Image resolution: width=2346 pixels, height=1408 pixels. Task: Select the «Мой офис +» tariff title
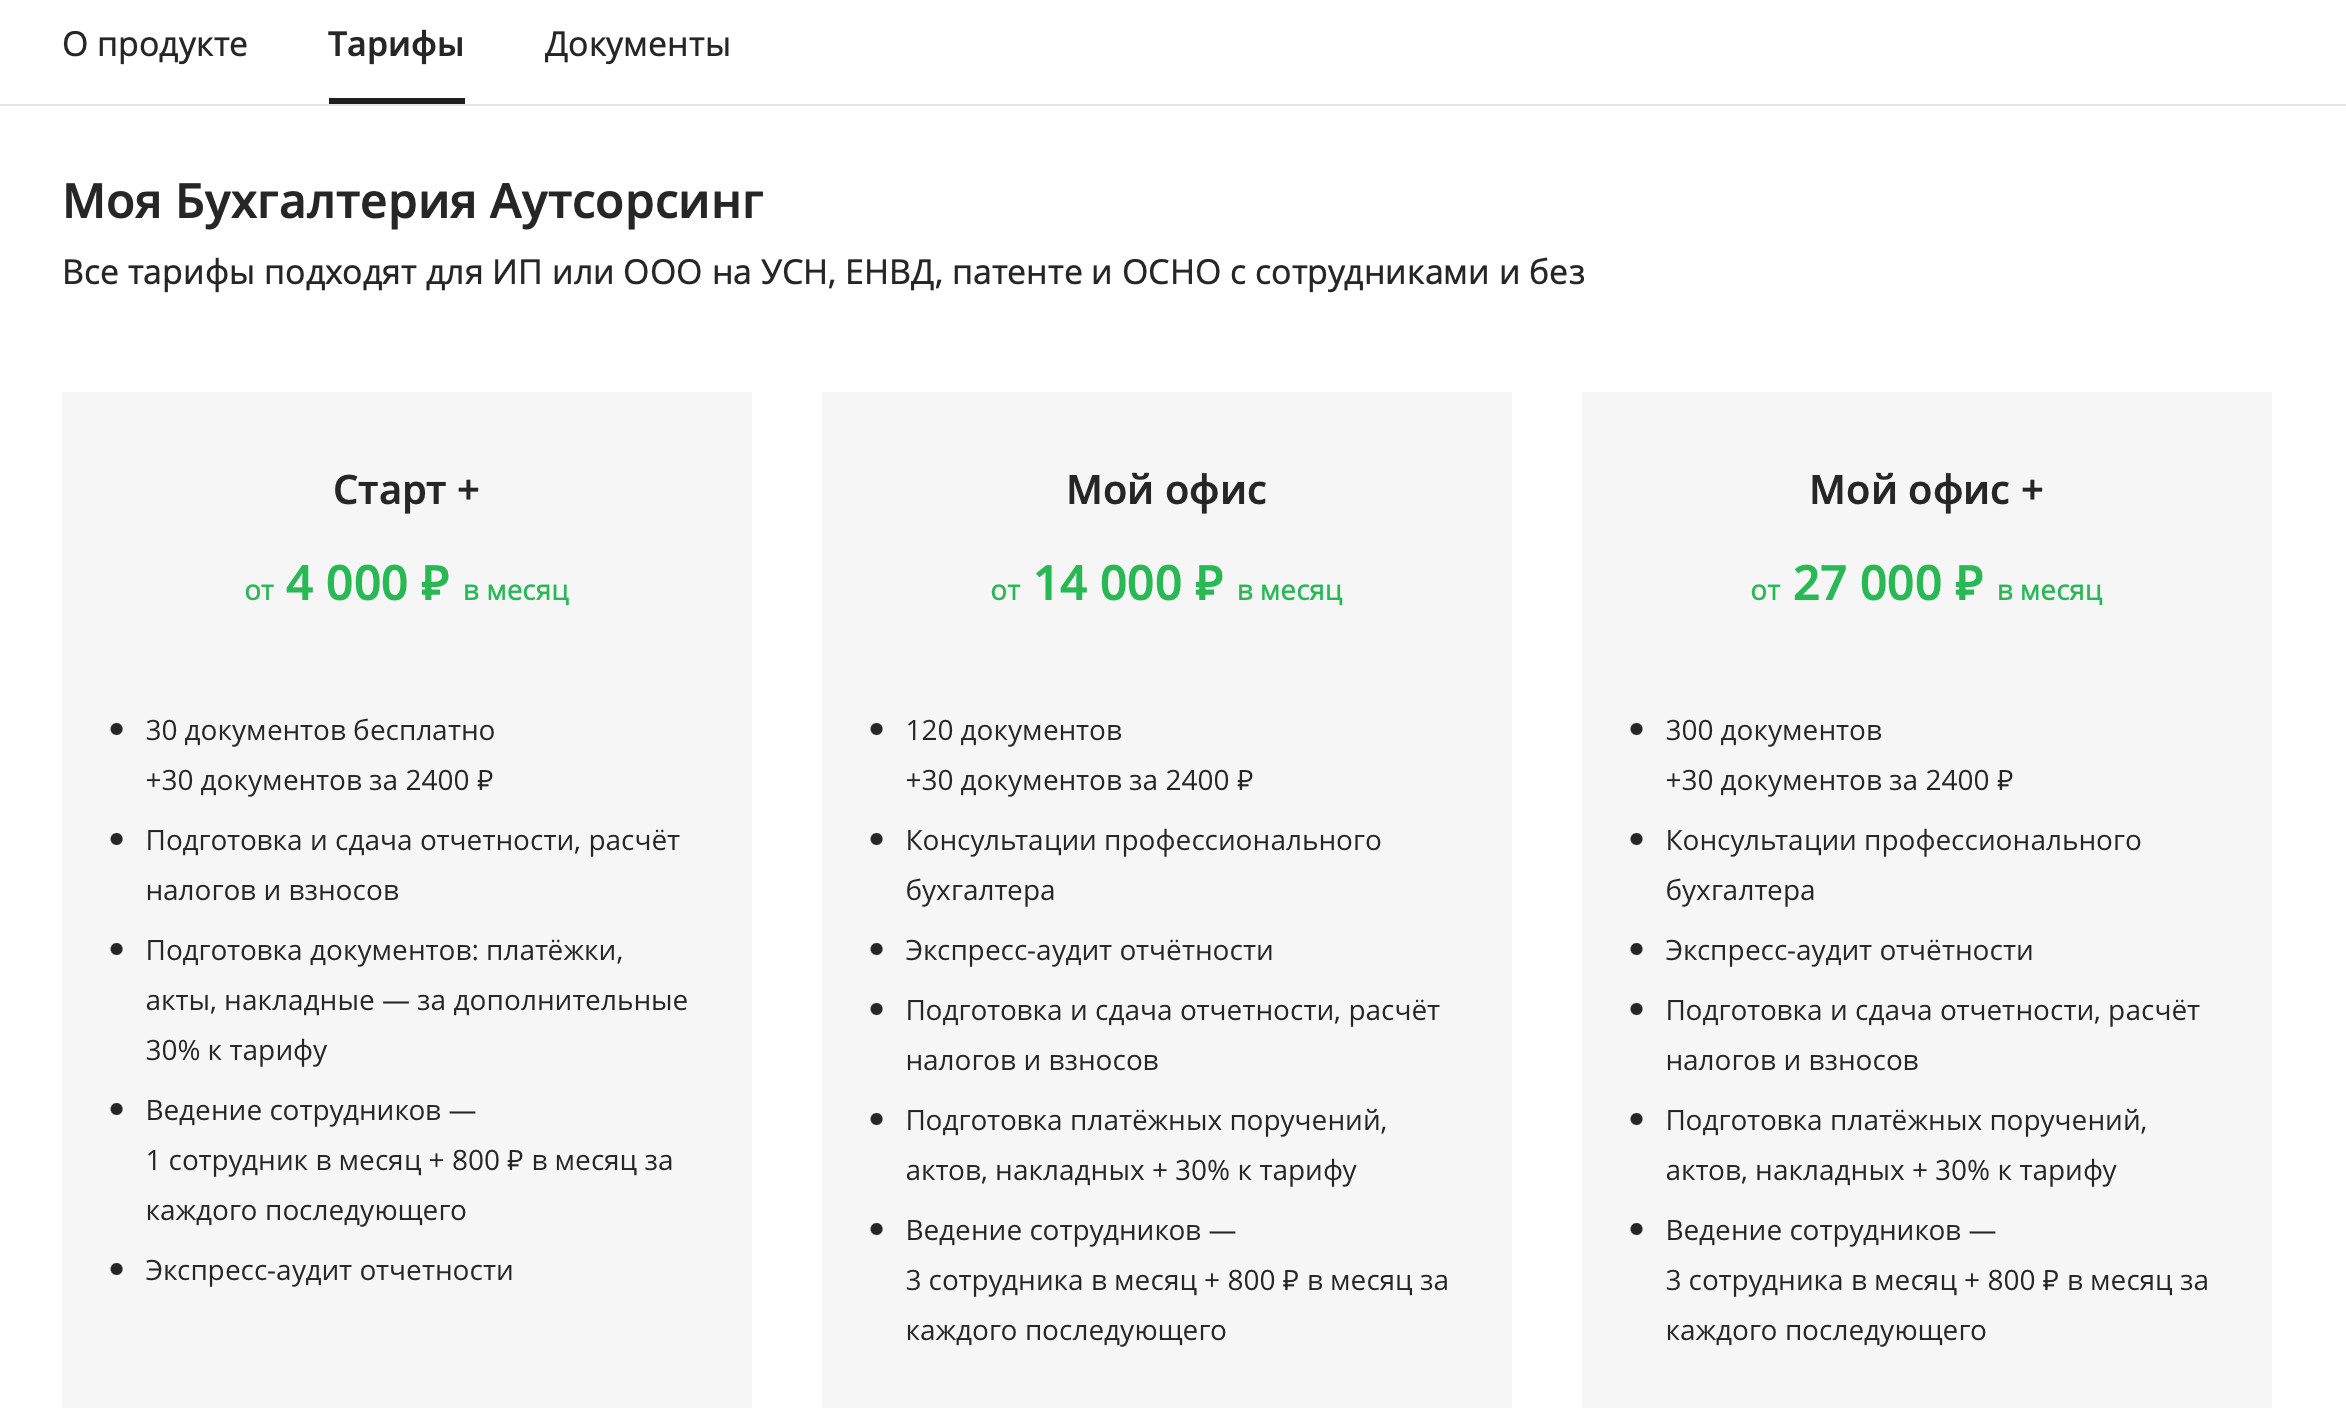[1926, 490]
